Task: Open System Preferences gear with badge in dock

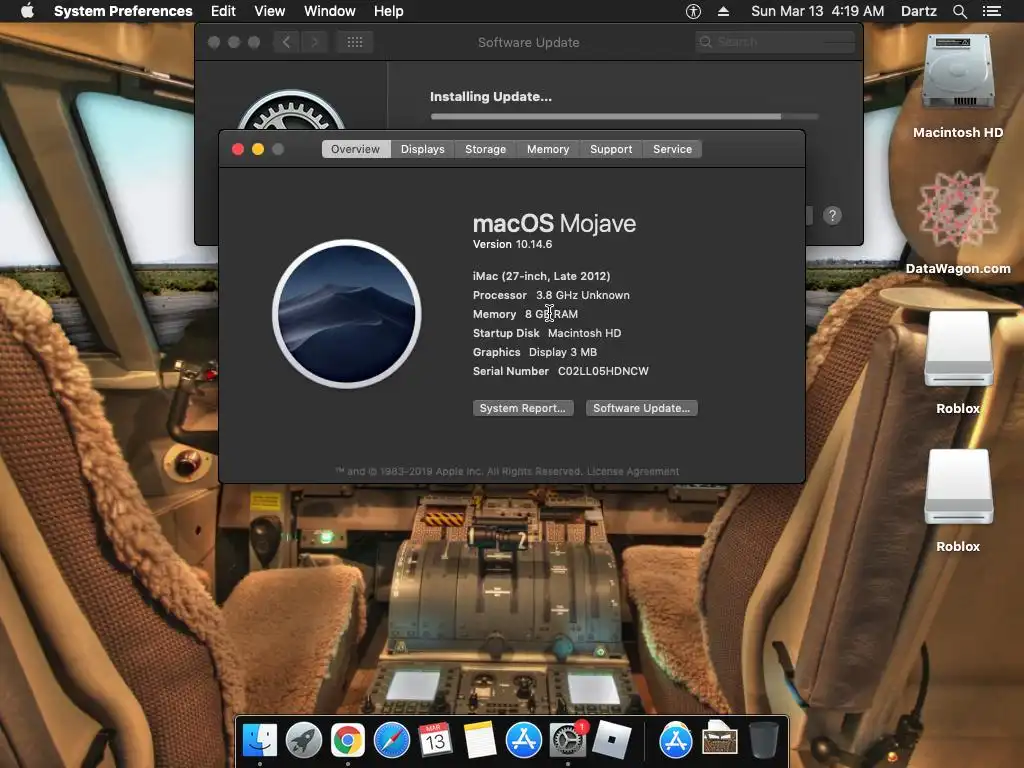Action: (x=567, y=741)
